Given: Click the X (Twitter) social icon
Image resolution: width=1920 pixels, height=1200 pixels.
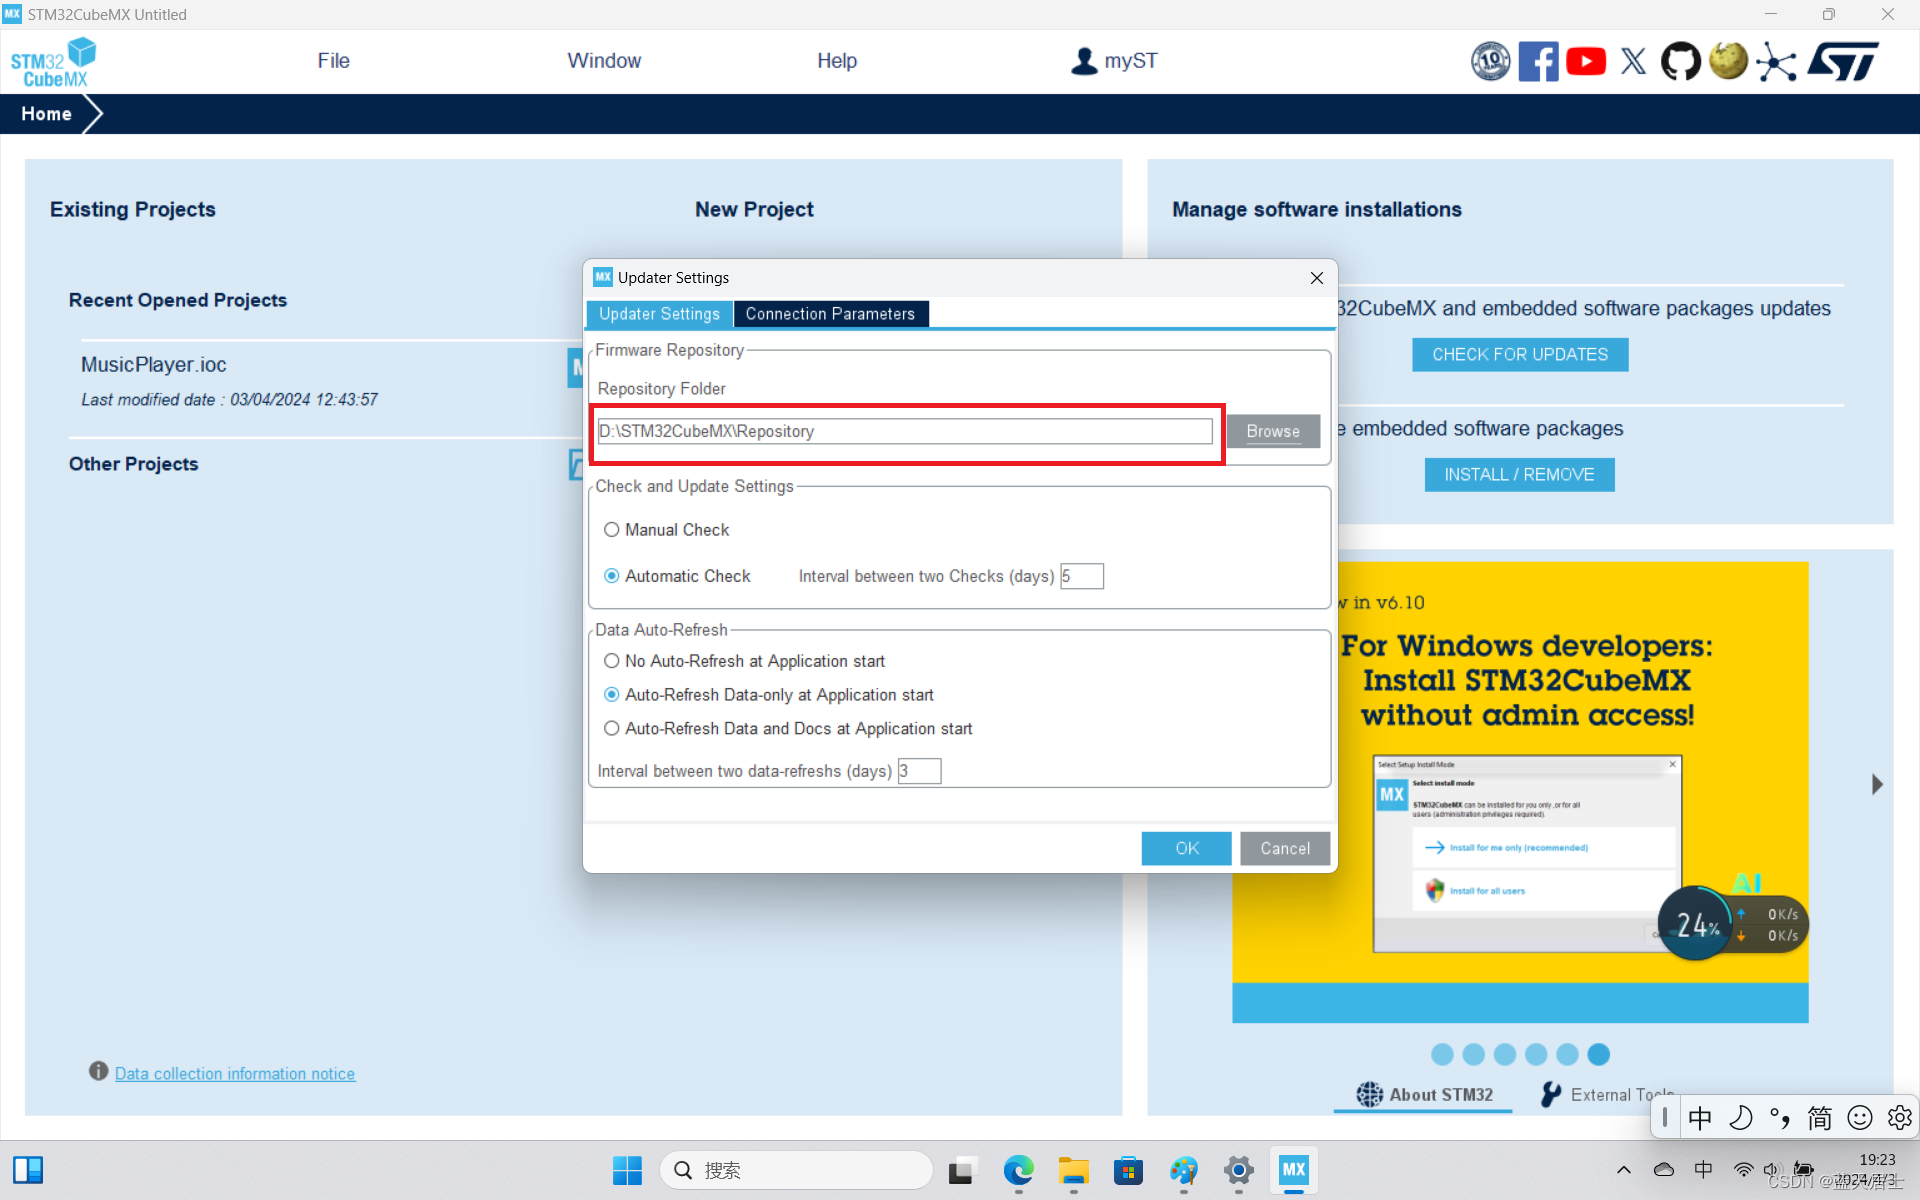Looking at the screenshot, I should tap(1633, 62).
